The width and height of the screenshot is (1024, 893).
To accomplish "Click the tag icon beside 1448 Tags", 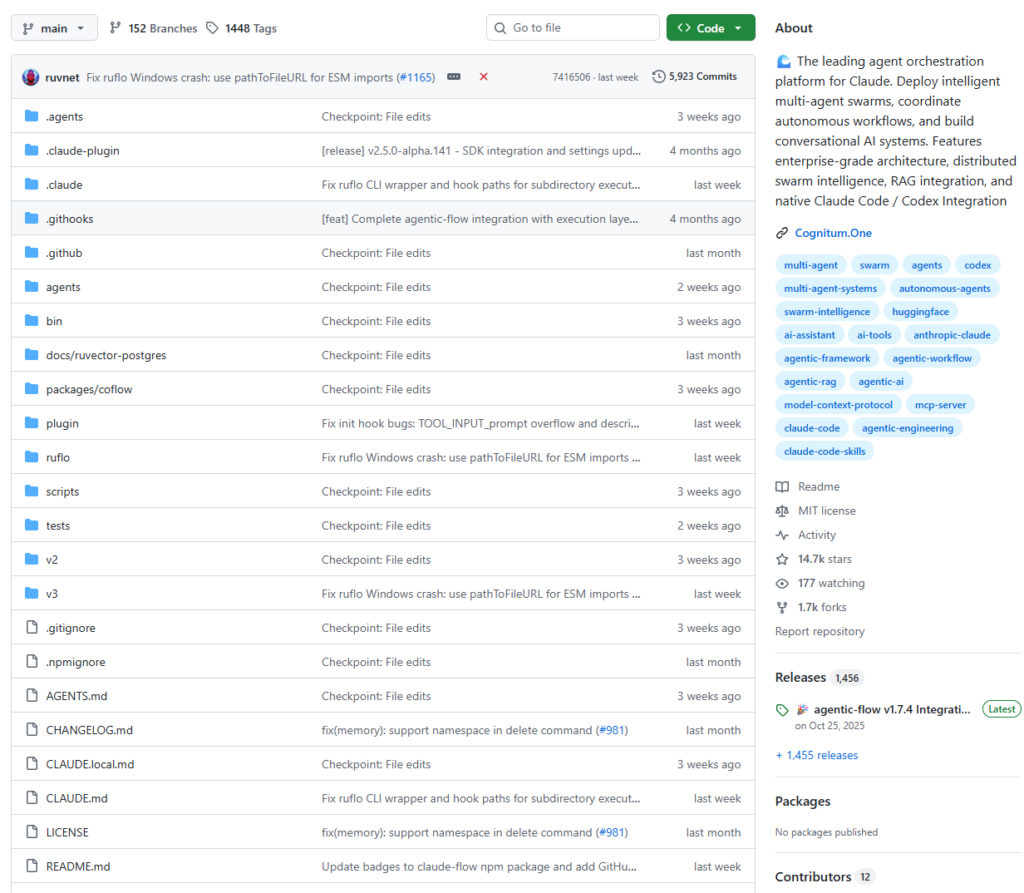I will [x=212, y=28].
